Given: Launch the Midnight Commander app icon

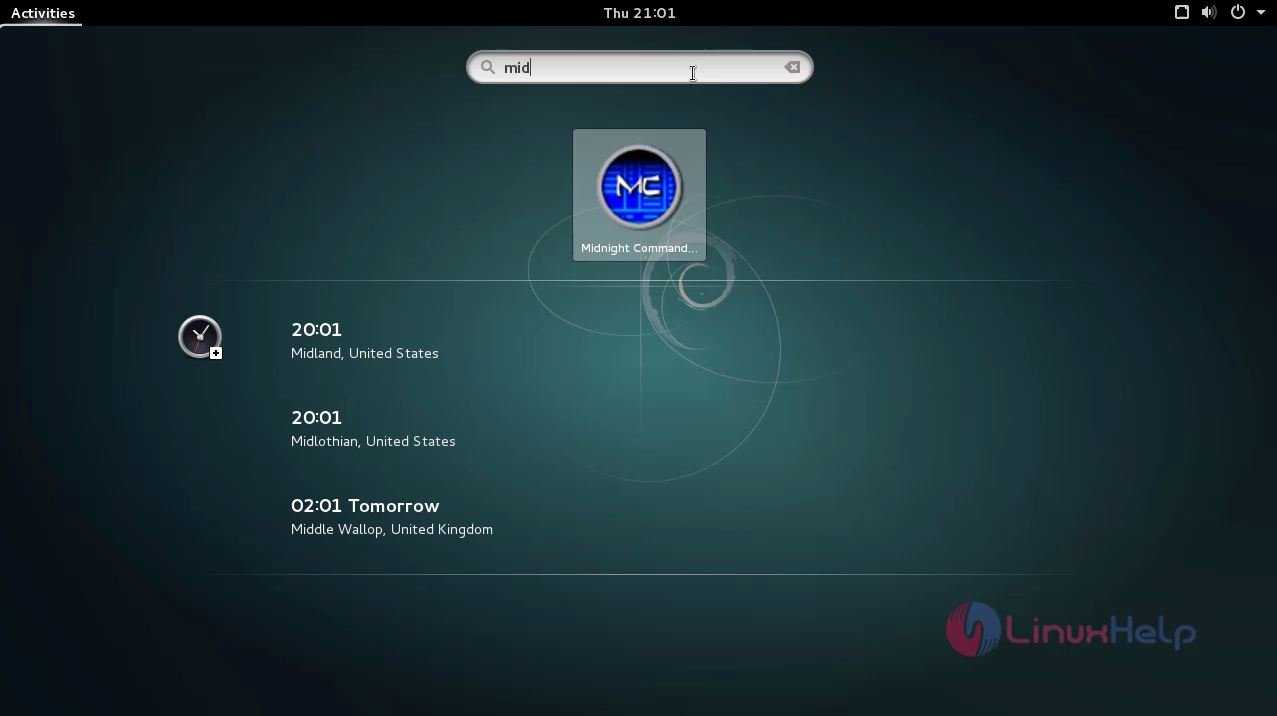Looking at the screenshot, I should [x=639, y=187].
